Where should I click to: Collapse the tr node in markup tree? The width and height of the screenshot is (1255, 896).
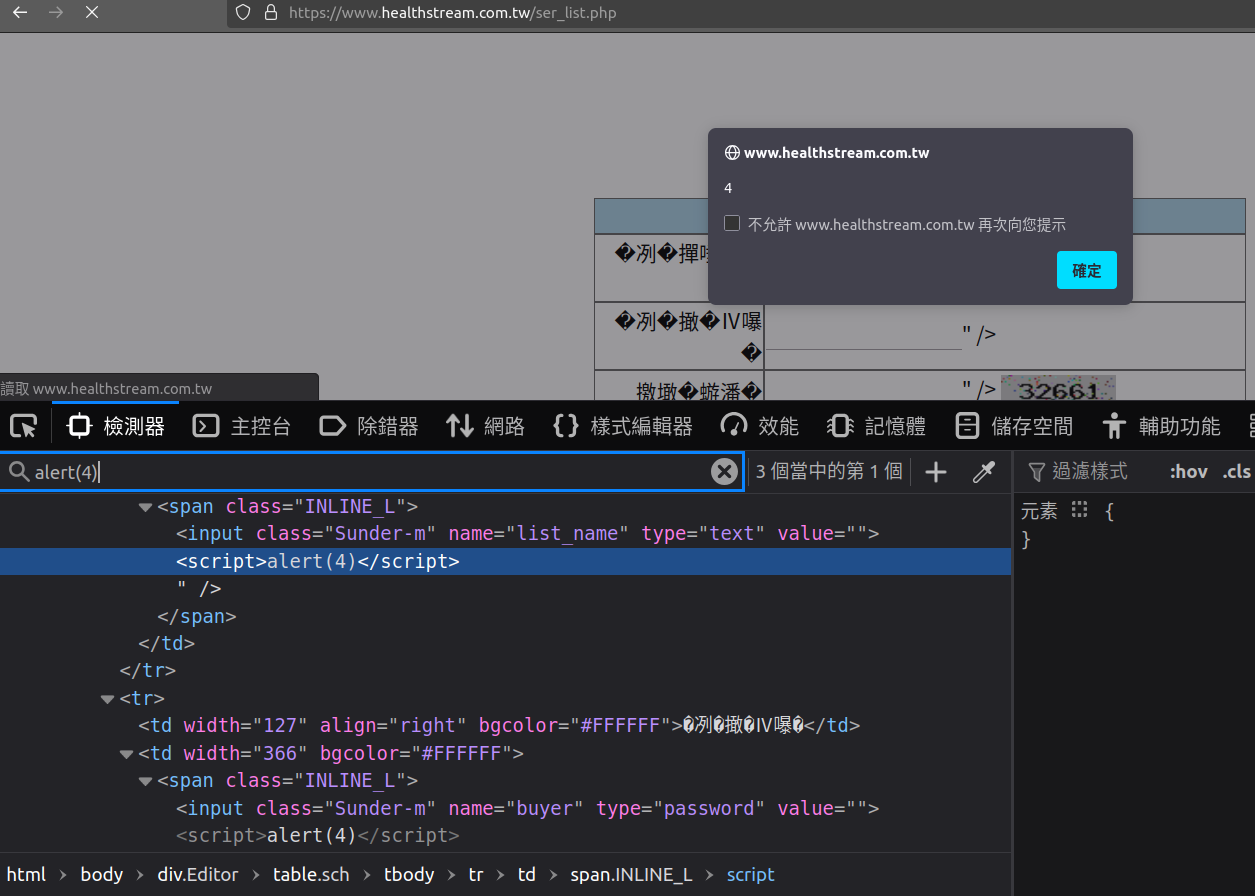point(108,699)
